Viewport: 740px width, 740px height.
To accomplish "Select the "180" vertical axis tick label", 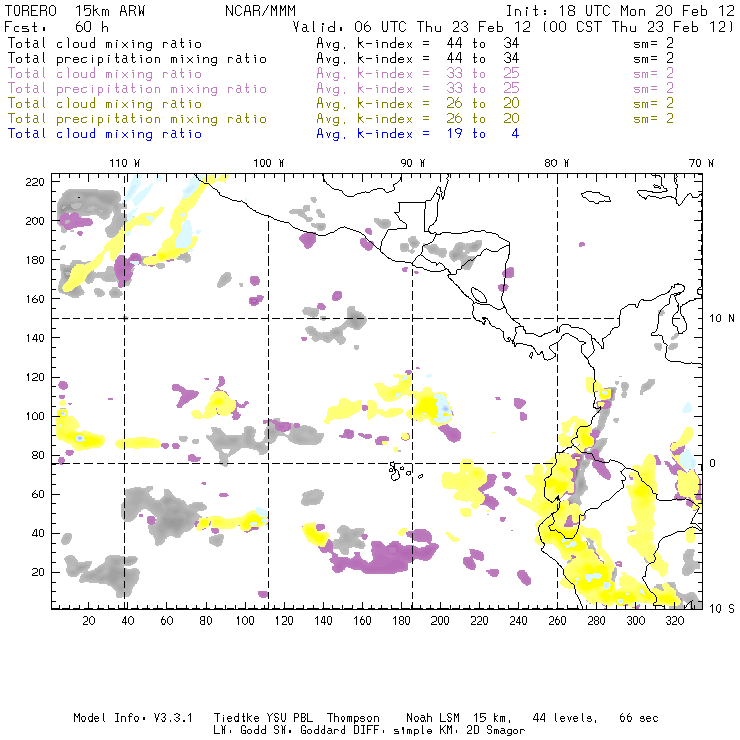I will point(35,260).
